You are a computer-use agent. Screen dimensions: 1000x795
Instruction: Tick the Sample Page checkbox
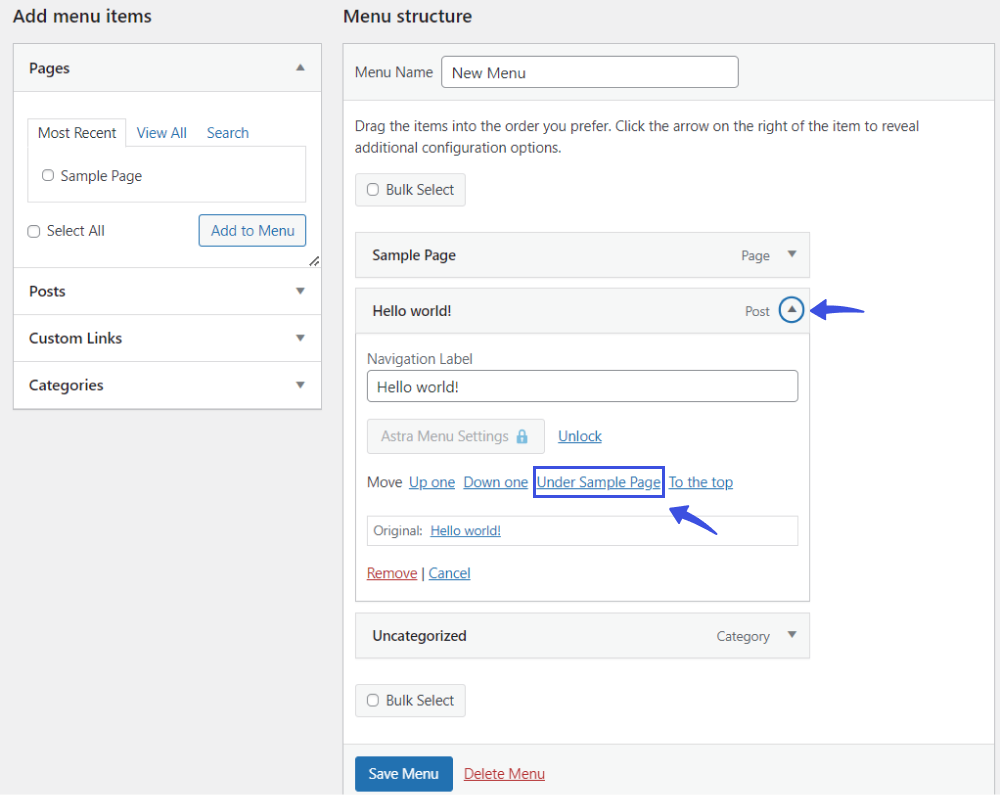(x=48, y=175)
